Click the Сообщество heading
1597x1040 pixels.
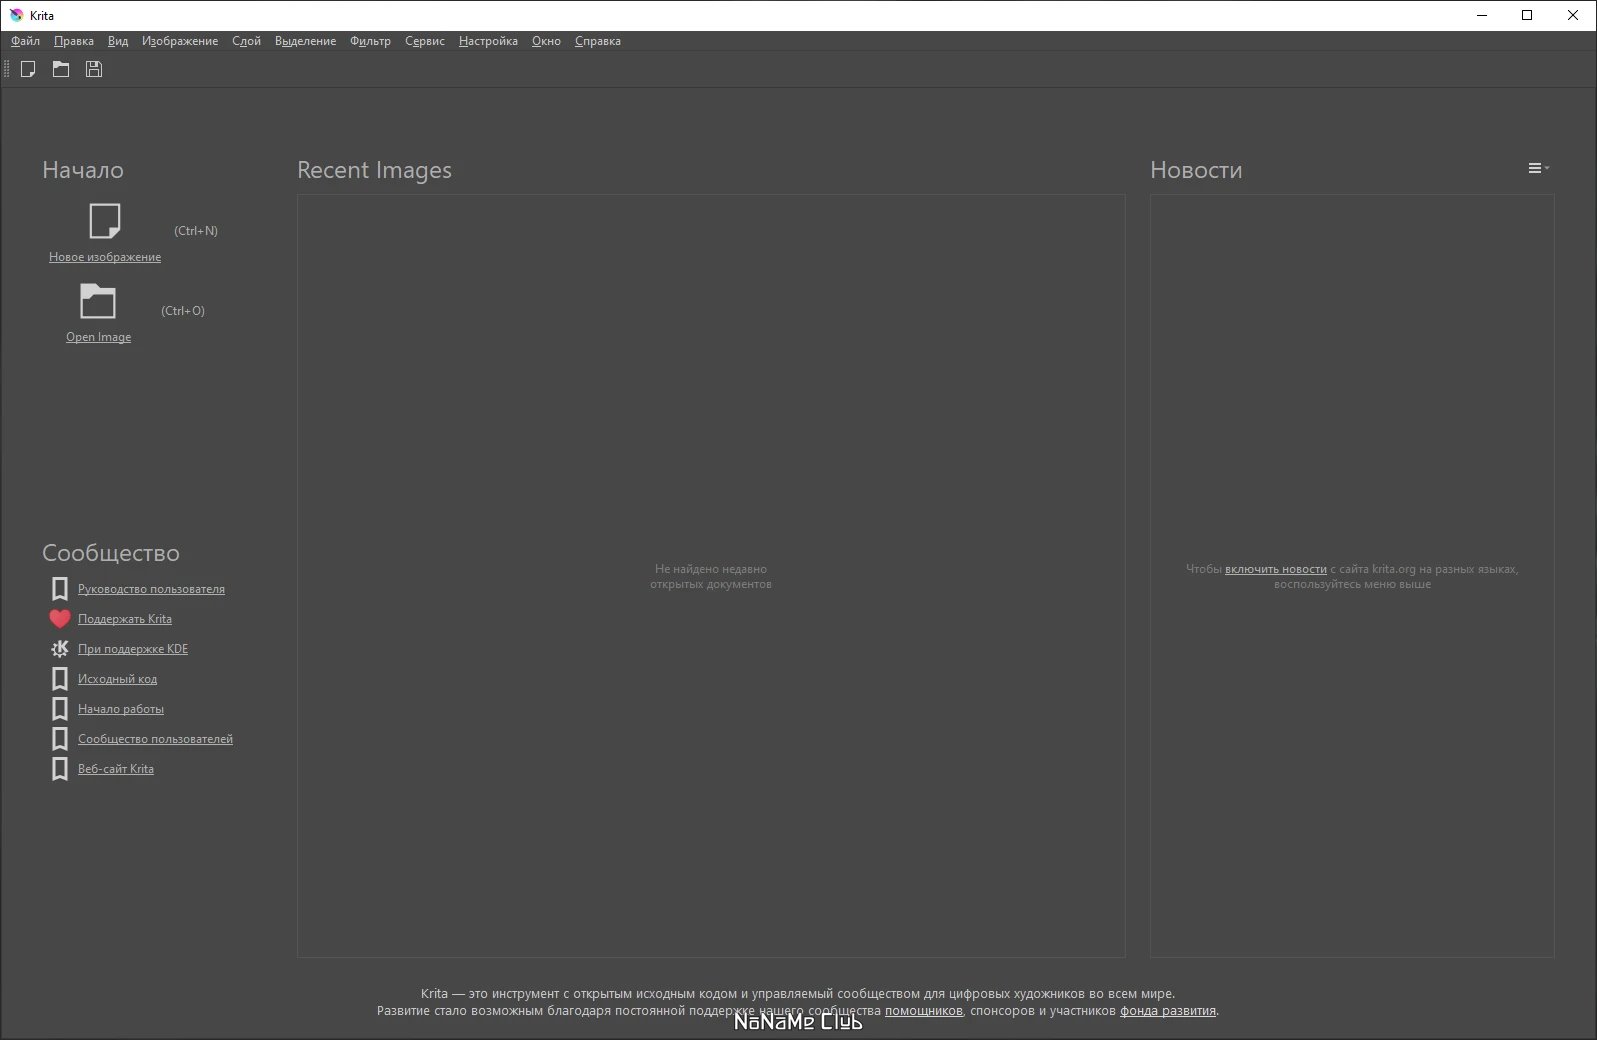tap(111, 553)
